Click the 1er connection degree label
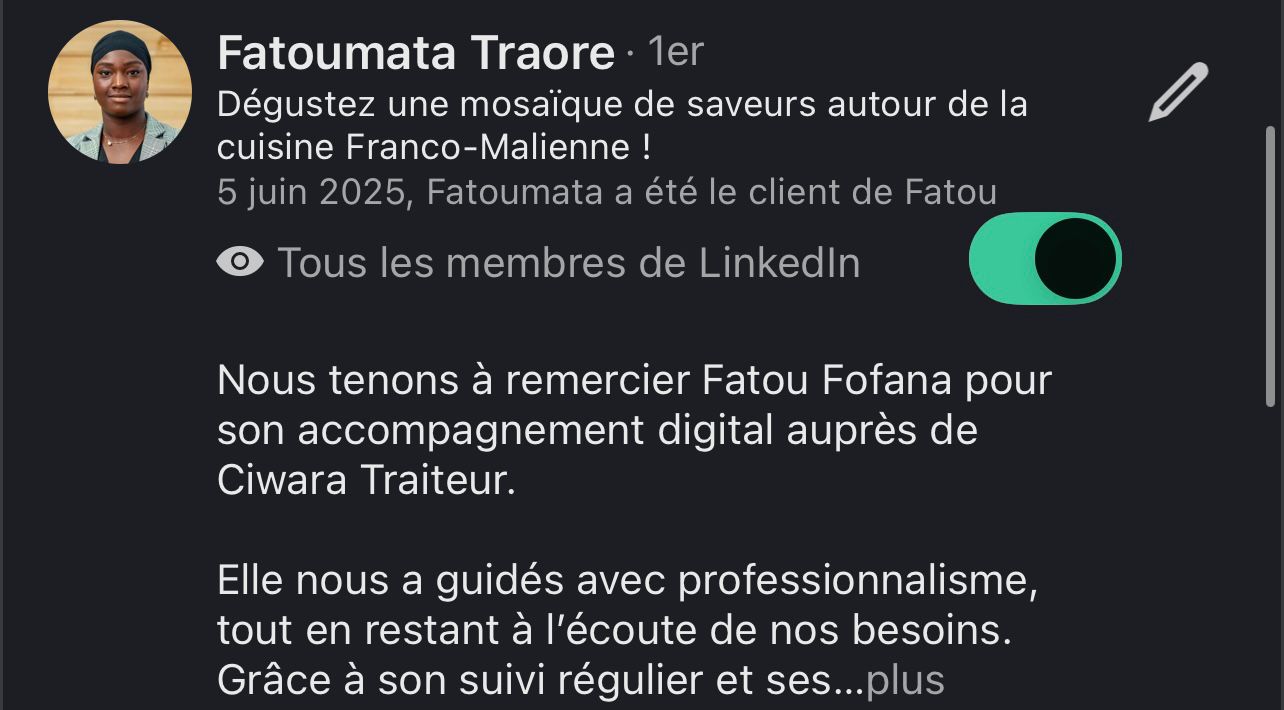Image resolution: width=1284 pixels, height=710 pixels. click(x=674, y=50)
